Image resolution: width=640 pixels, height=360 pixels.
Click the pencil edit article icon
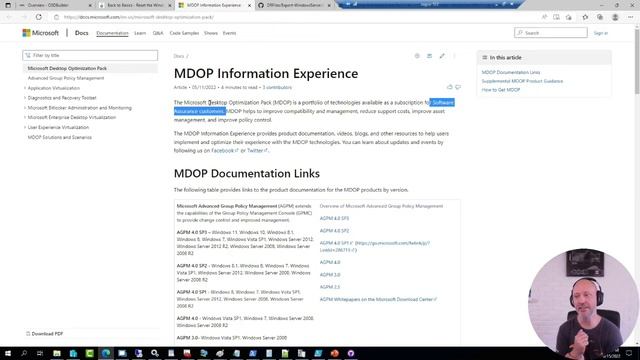[442, 56]
